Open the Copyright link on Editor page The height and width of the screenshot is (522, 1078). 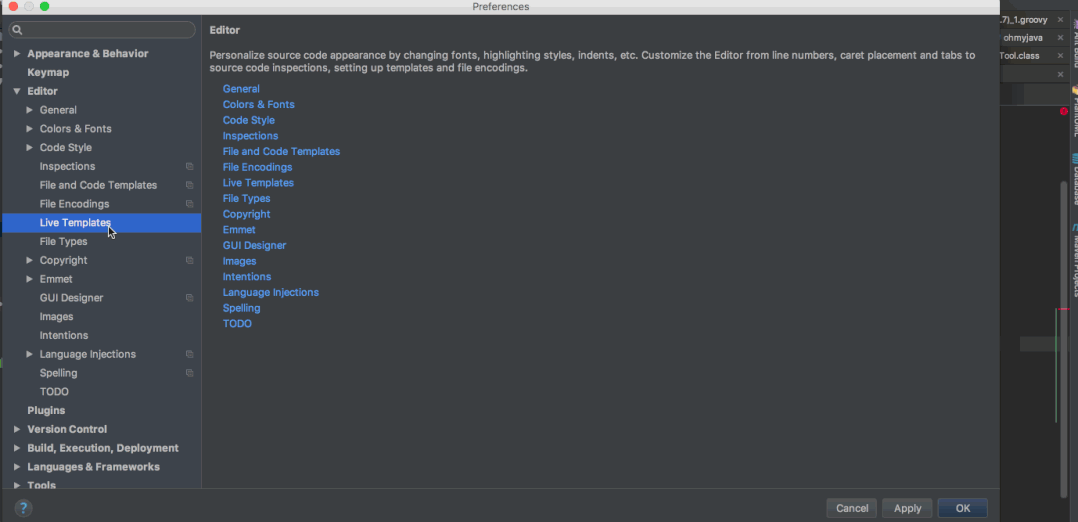(x=247, y=215)
